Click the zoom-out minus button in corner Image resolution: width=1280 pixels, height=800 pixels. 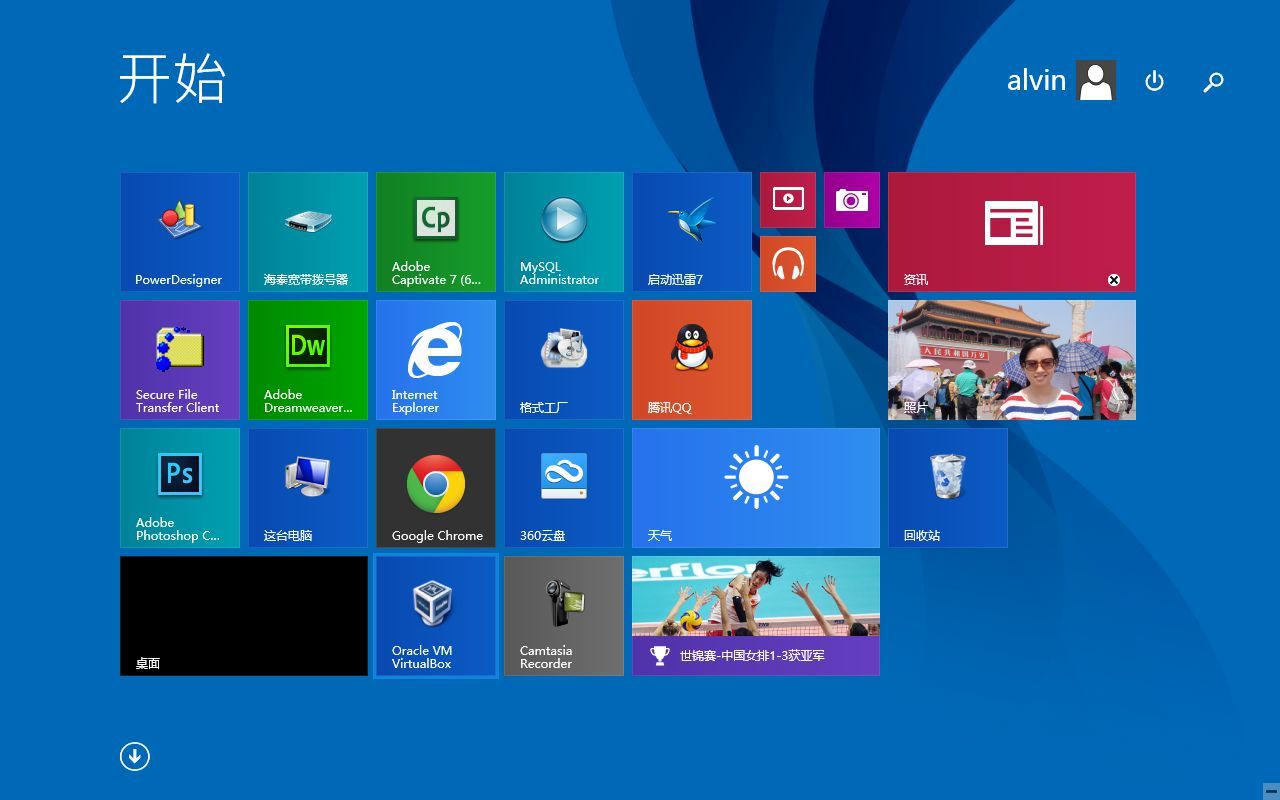[x=1271, y=790]
